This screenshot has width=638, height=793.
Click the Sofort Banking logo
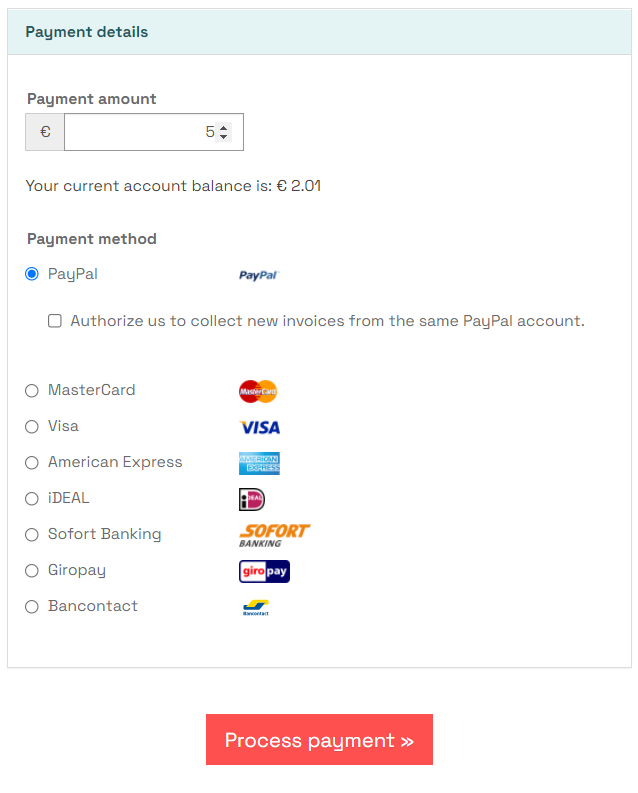[x=275, y=535]
